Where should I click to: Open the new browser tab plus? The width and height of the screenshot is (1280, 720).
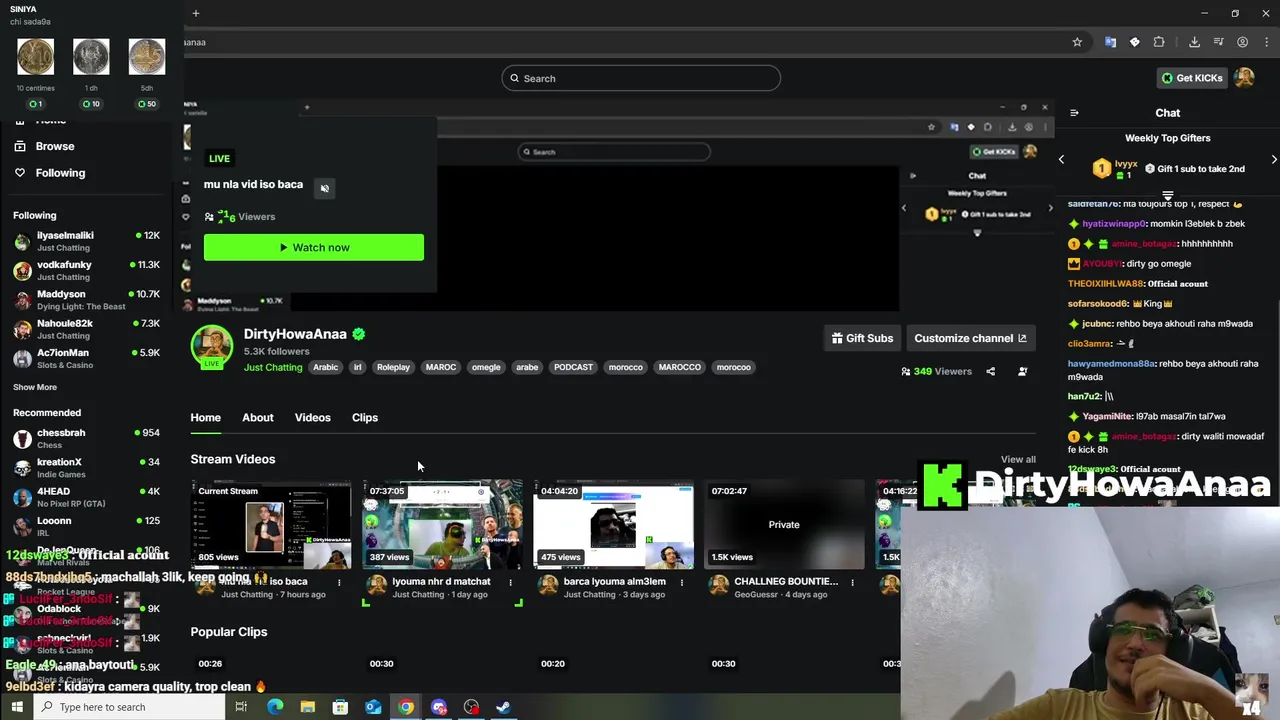click(x=196, y=13)
